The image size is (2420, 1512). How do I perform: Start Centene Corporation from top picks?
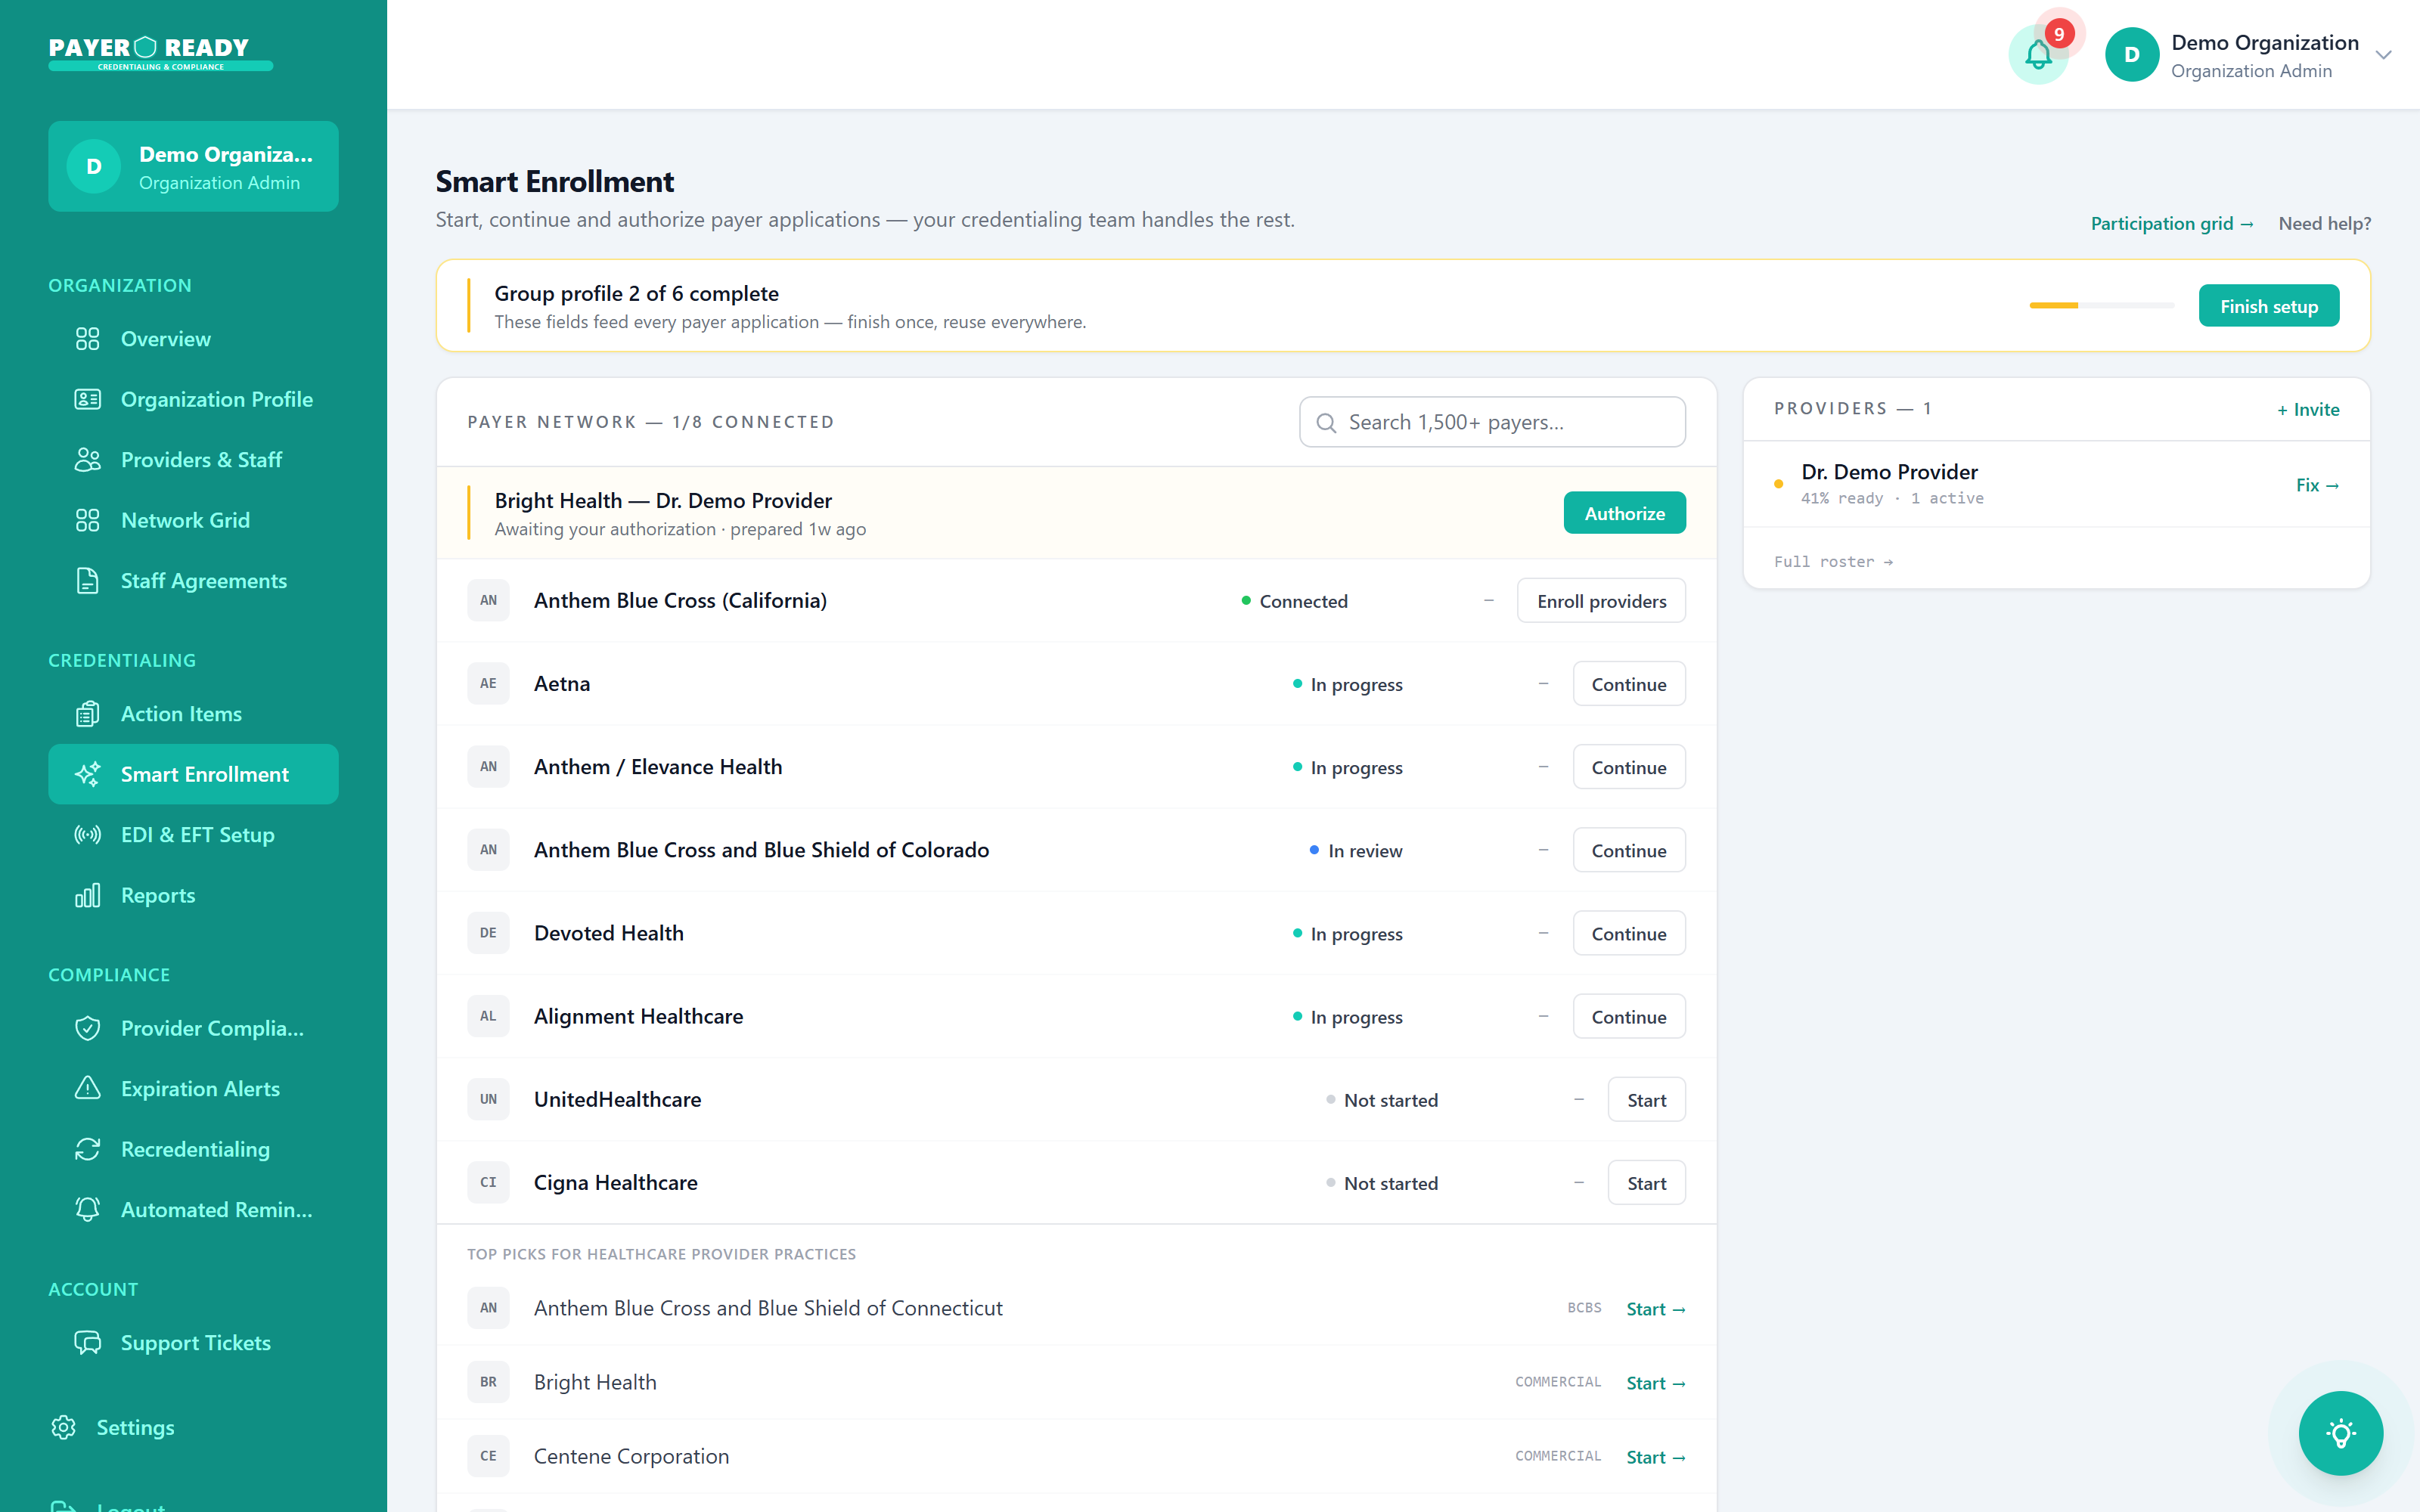pyautogui.click(x=1656, y=1457)
